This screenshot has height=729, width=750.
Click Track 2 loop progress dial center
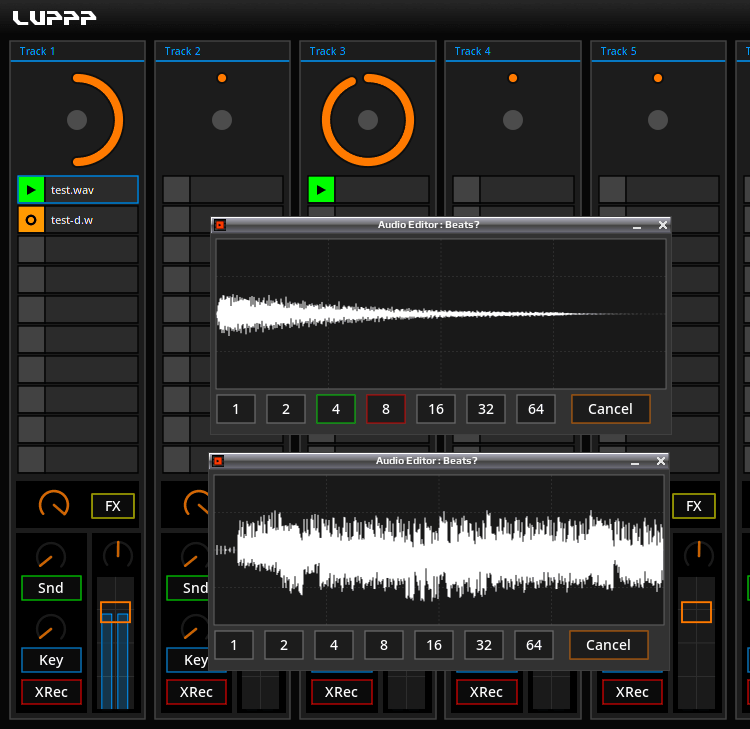pyautogui.click(x=222, y=120)
